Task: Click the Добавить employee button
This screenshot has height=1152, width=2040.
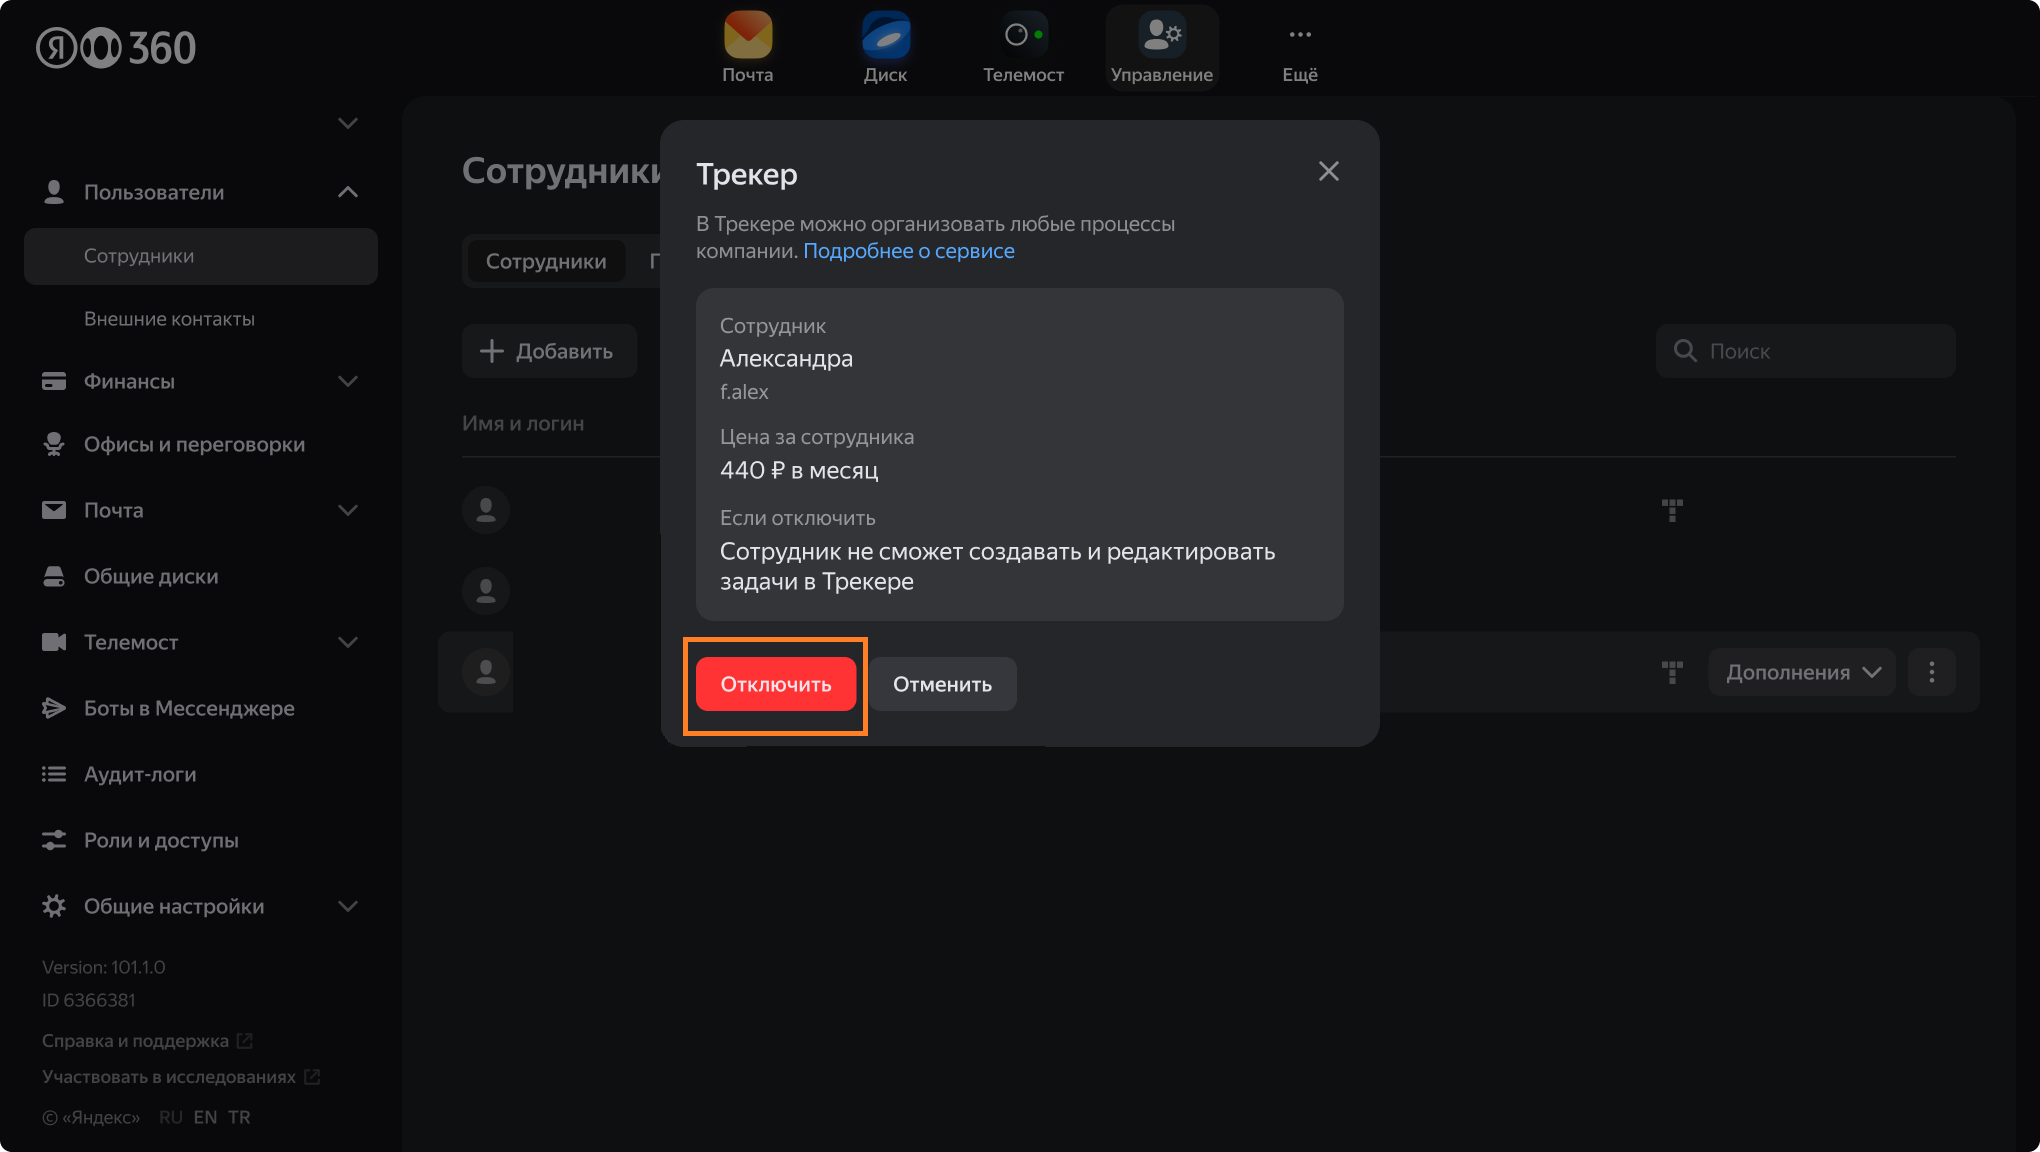Action: click(x=549, y=351)
